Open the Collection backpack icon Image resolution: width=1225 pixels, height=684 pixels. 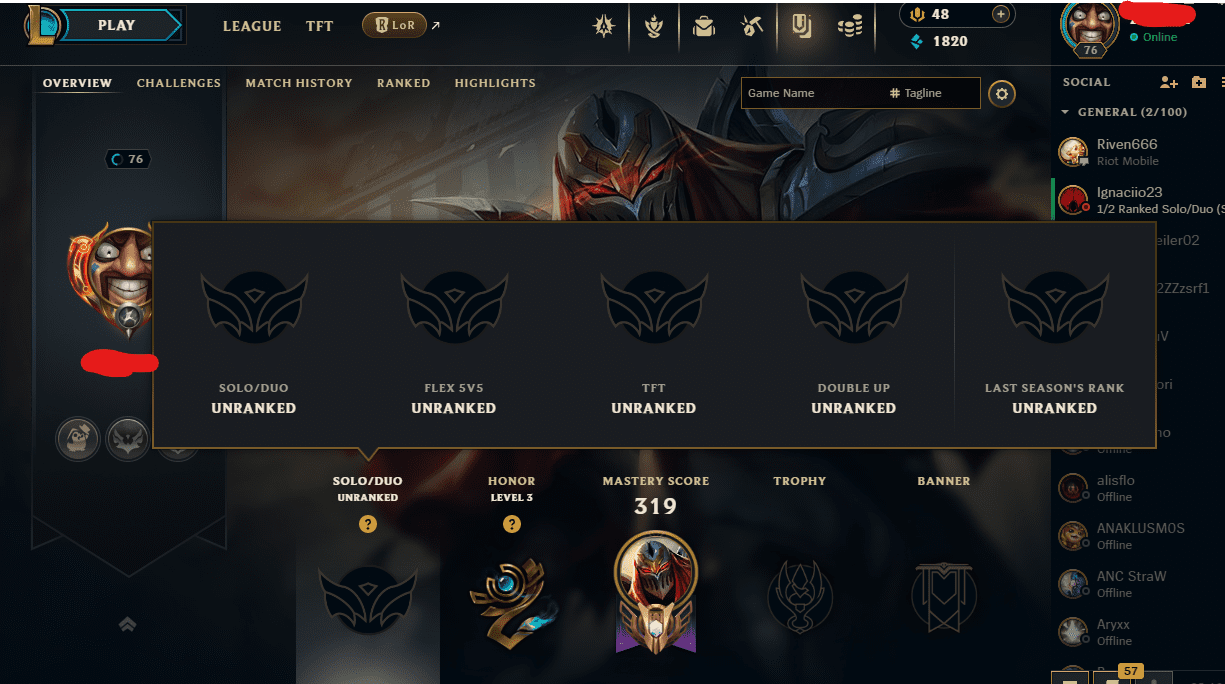tap(704, 27)
